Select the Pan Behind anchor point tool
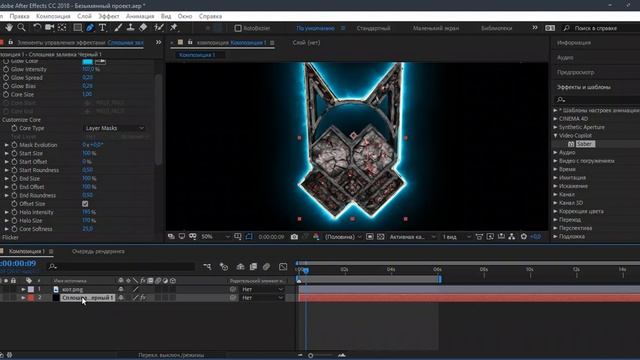 tap(62, 27)
